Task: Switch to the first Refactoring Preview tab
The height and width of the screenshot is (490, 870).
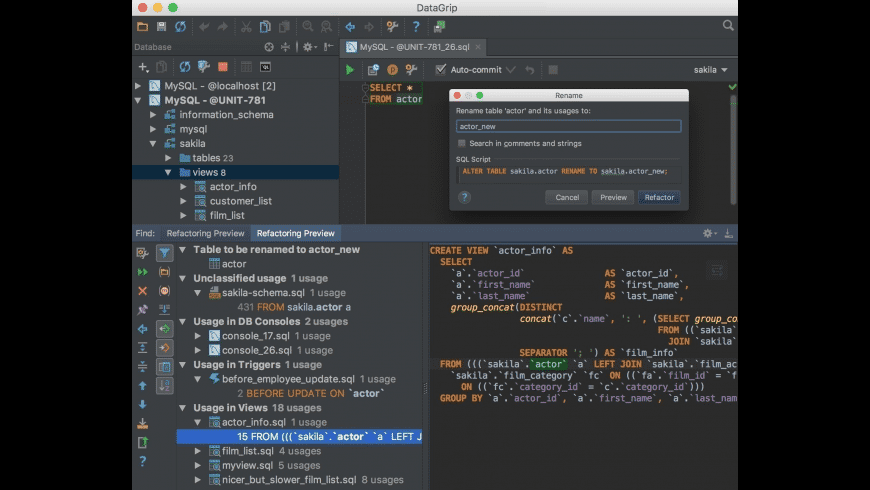Action: click(205, 233)
